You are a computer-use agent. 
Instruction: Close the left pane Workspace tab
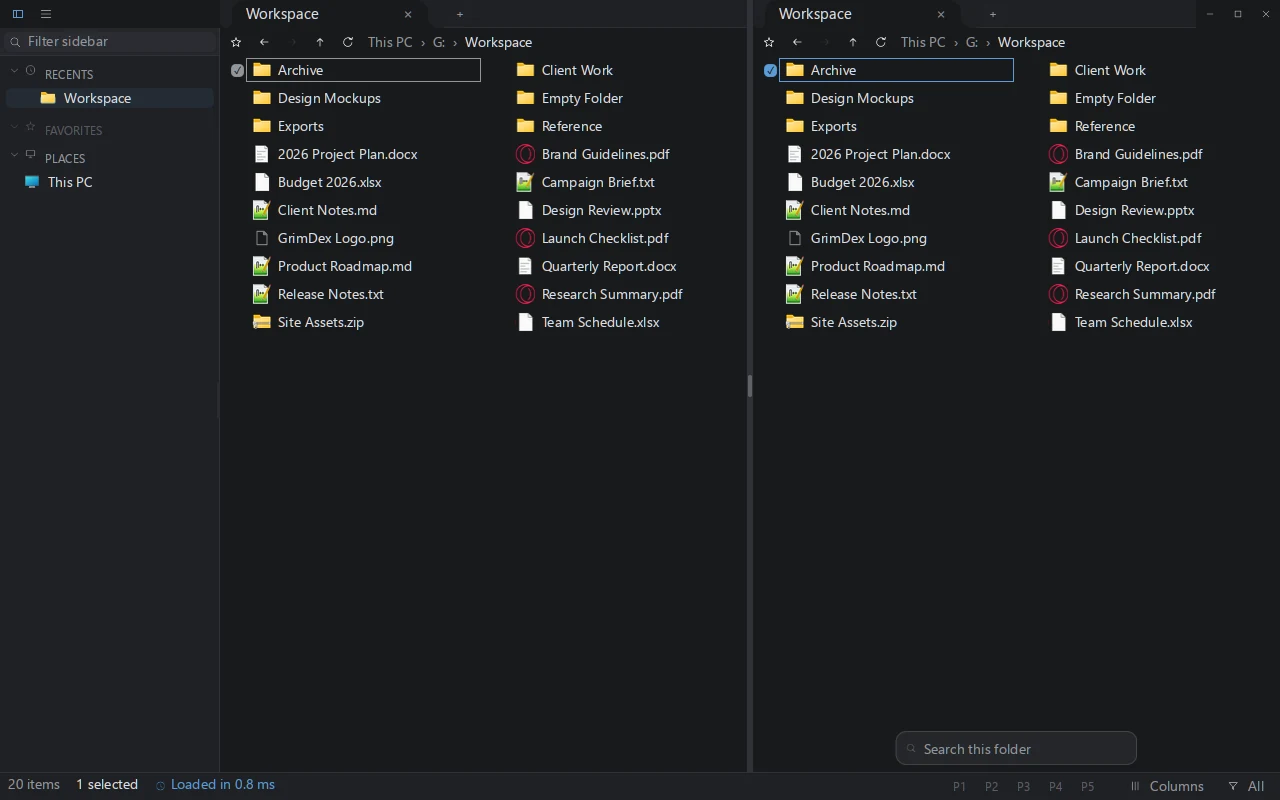(x=408, y=14)
